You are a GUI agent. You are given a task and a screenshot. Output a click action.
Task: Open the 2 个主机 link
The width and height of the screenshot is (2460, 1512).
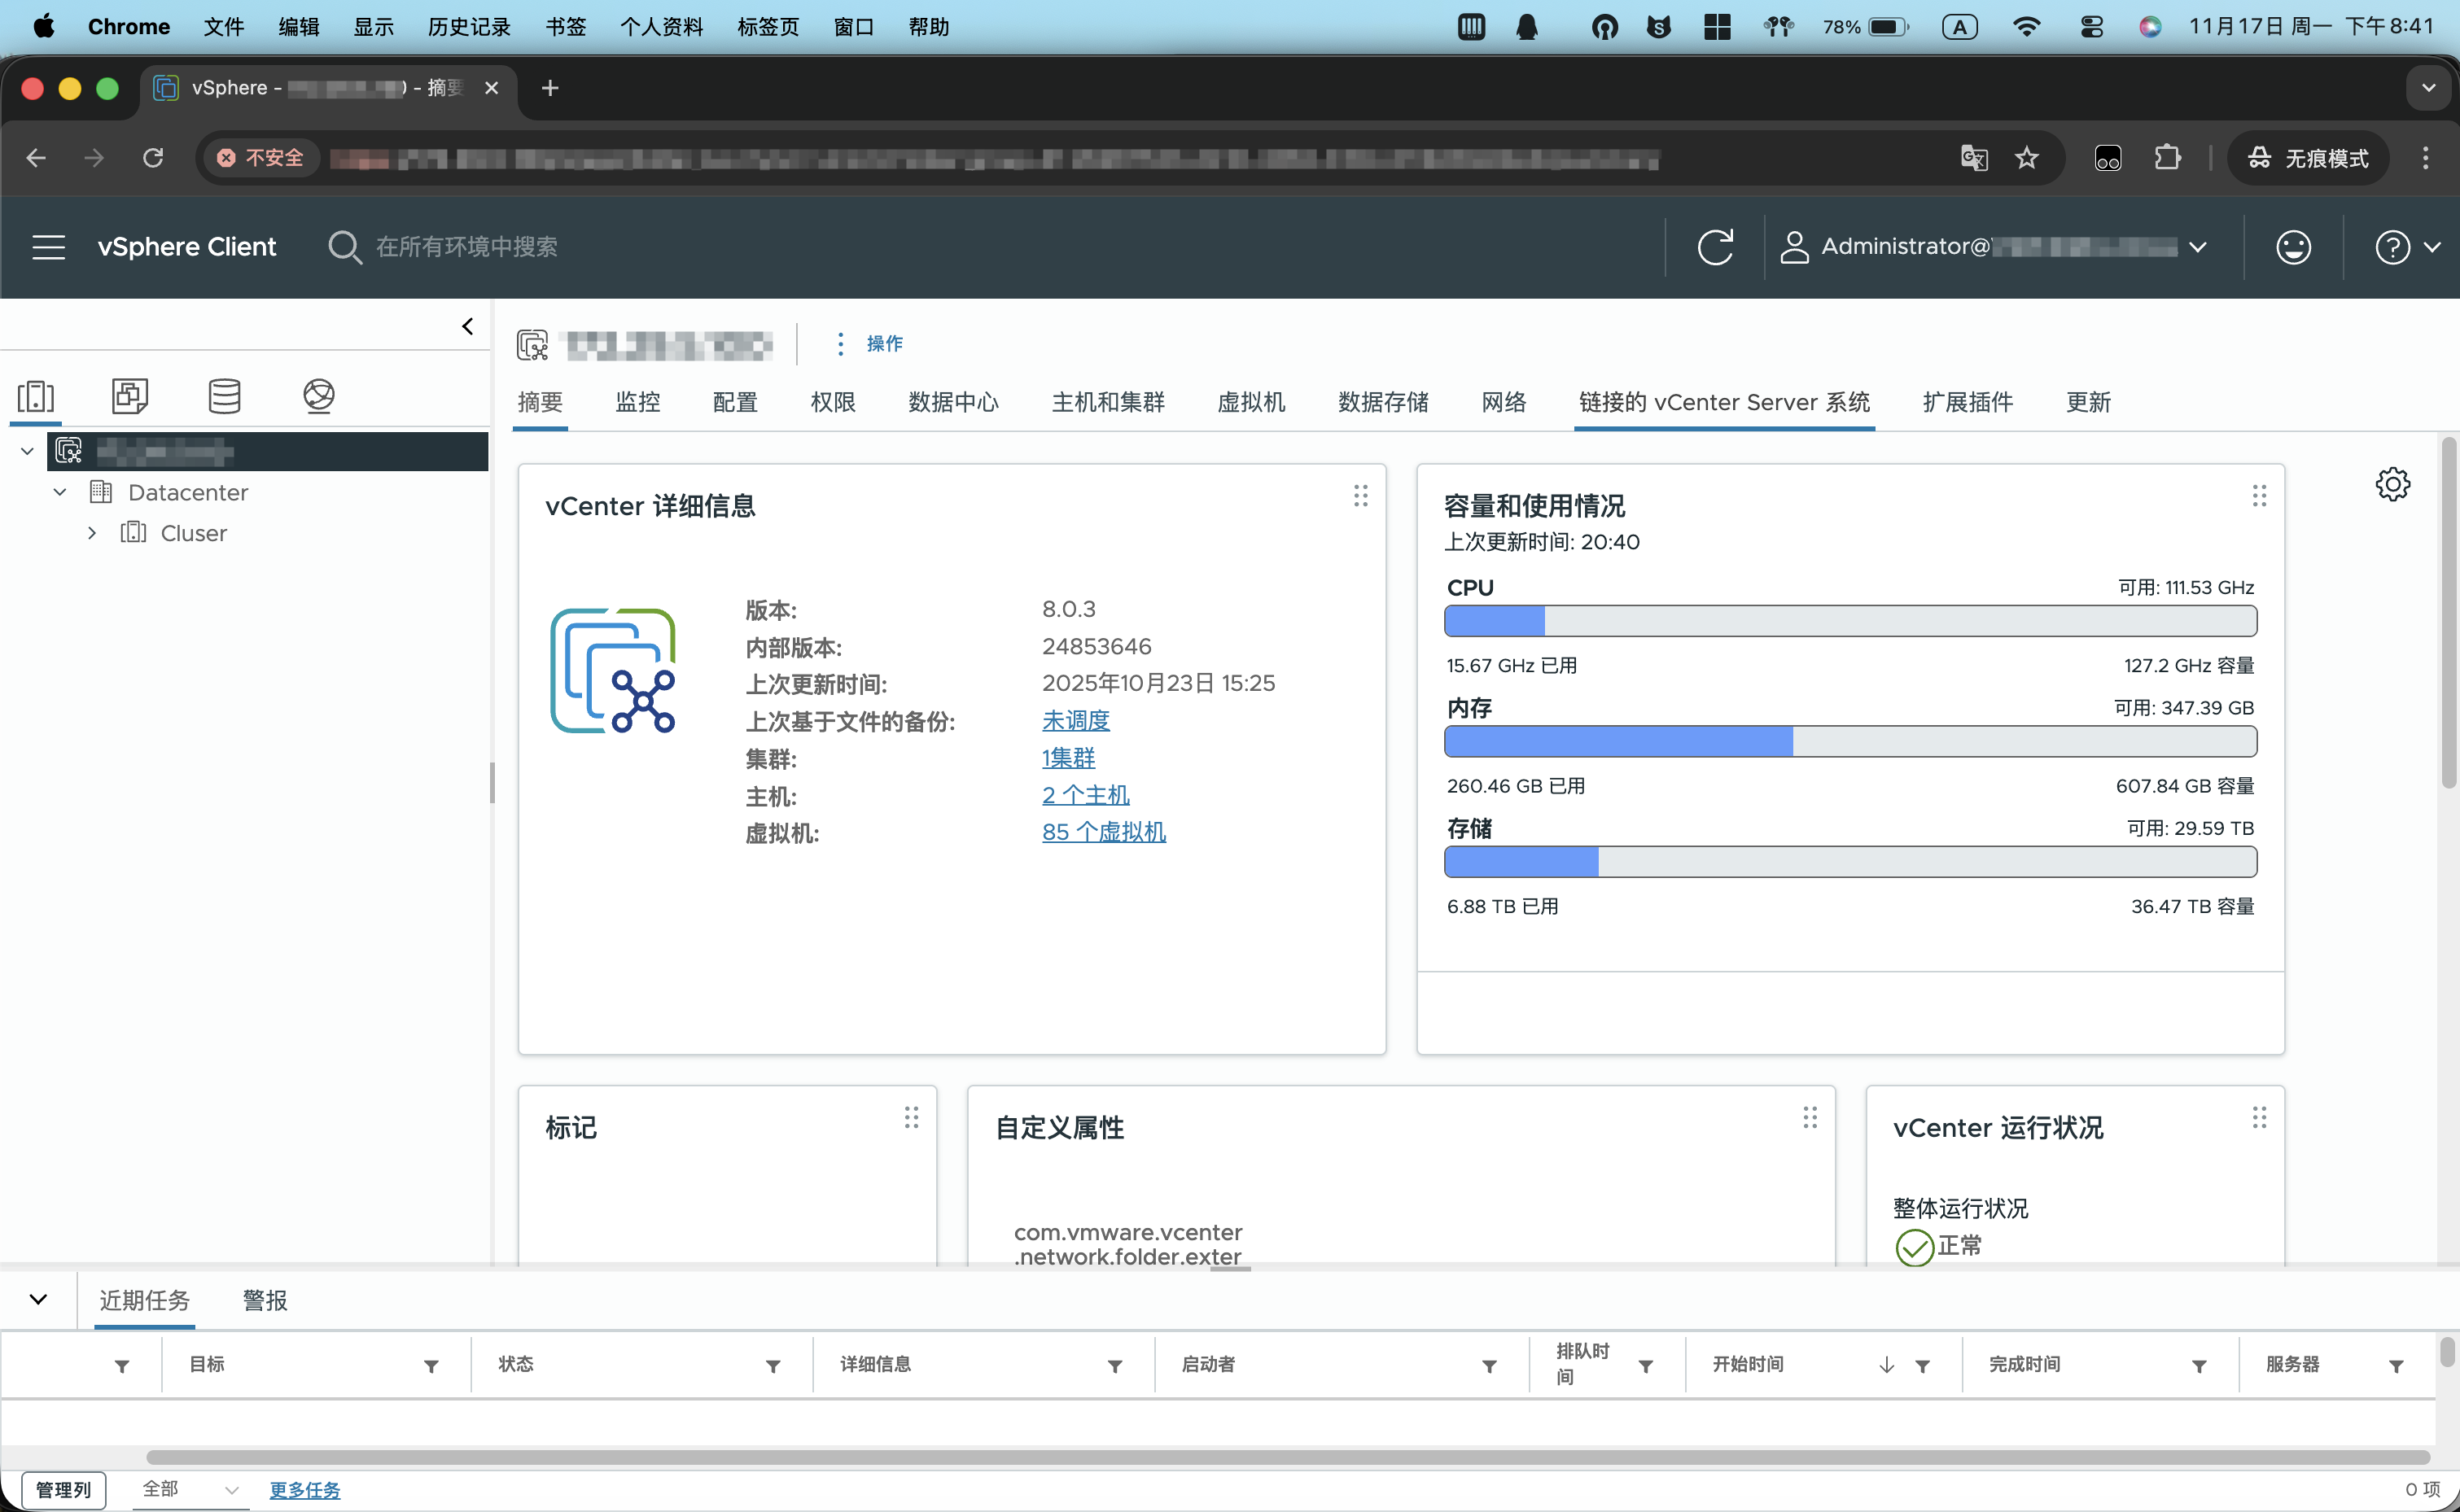click(1085, 795)
